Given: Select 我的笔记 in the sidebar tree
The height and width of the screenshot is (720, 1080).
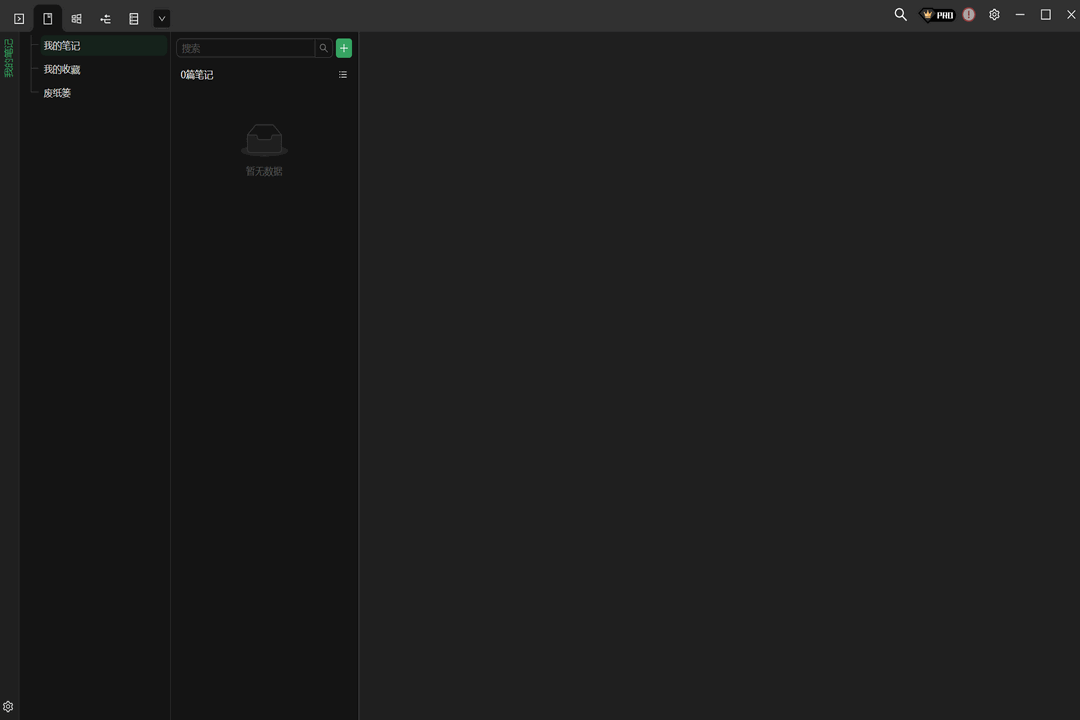Looking at the screenshot, I should (x=62, y=46).
